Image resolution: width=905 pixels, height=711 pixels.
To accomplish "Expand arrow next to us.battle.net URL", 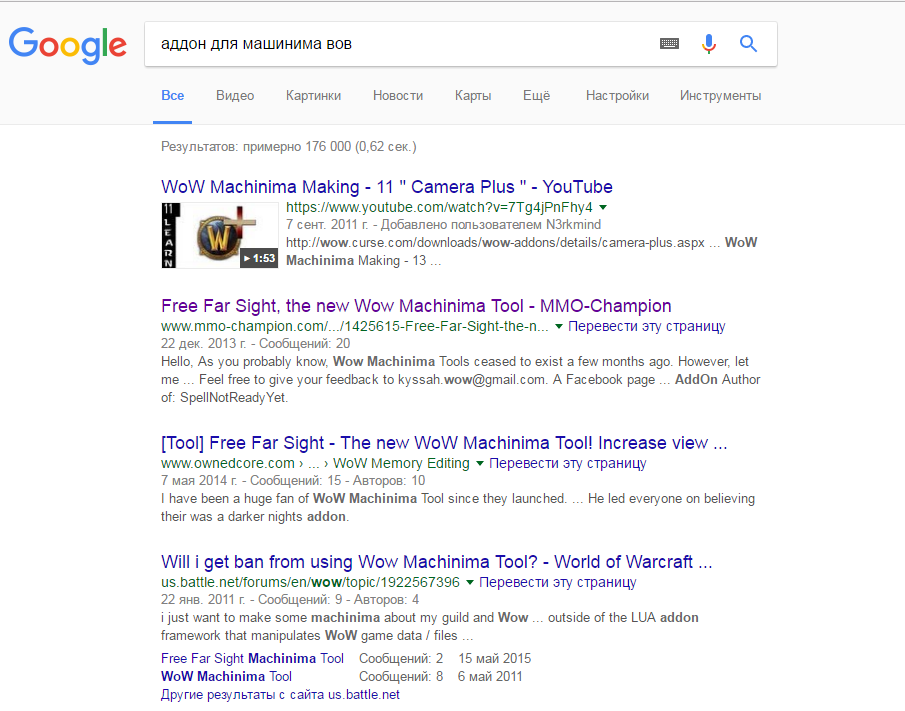I will [x=470, y=582].
